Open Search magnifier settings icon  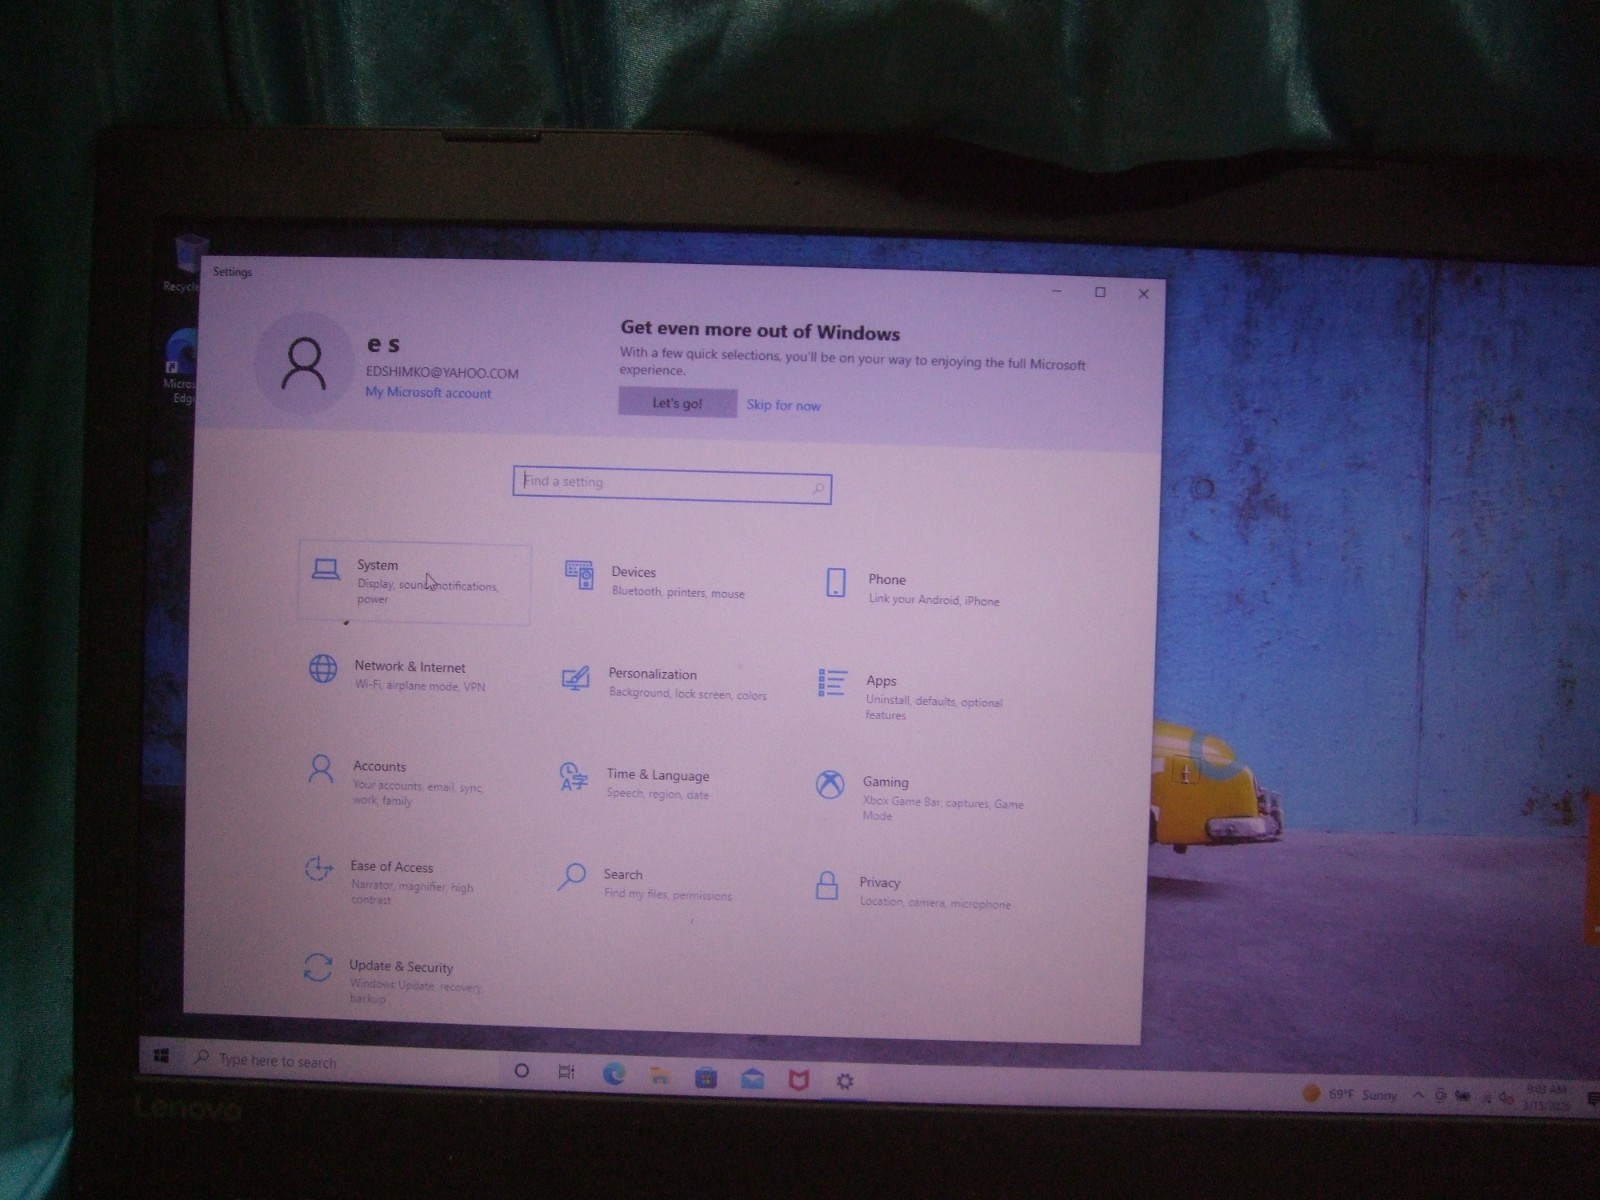(571, 877)
